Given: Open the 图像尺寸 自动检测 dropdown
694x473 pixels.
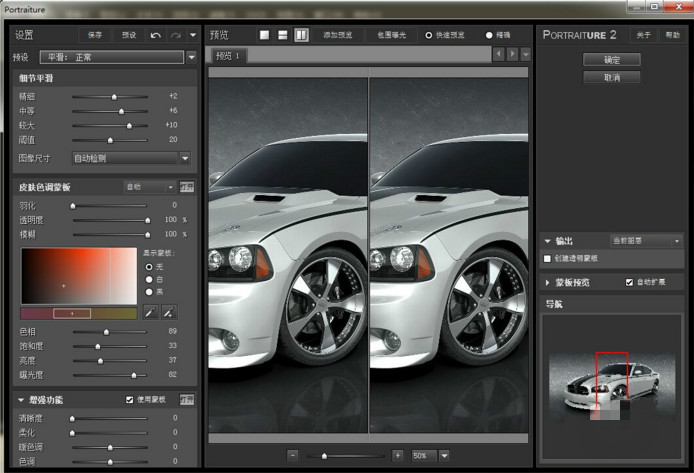Looking at the screenshot, I should pyautogui.click(x=185, y=157).
